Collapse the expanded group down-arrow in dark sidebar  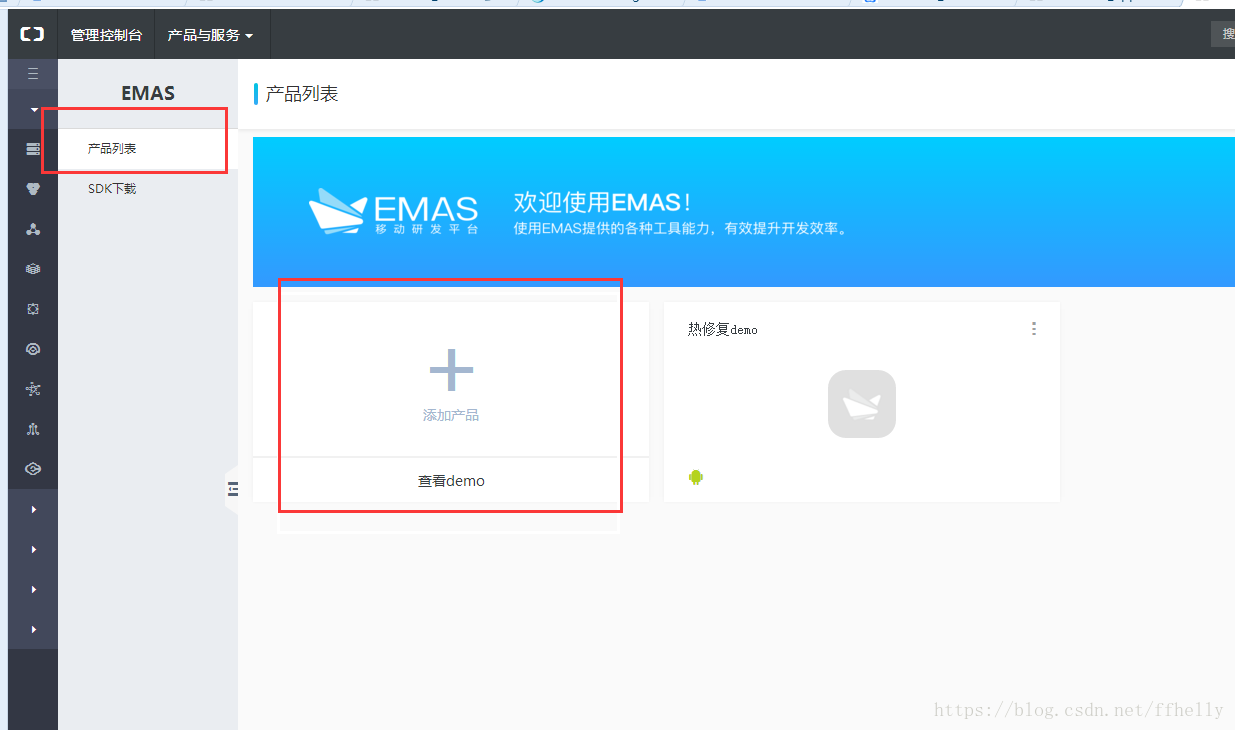click(x=34, y=110)
